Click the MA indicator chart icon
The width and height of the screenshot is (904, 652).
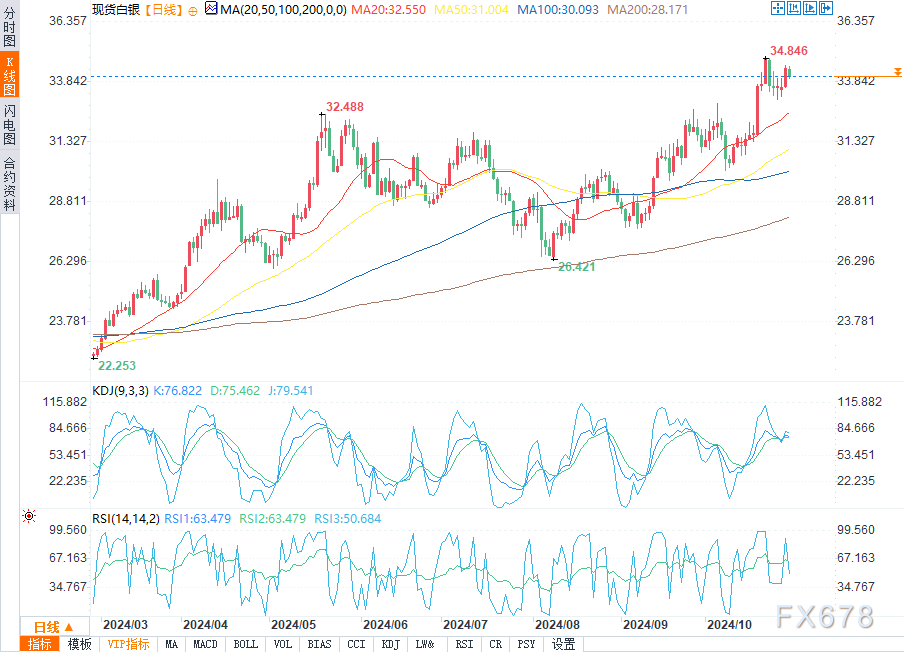click(210, 9)
